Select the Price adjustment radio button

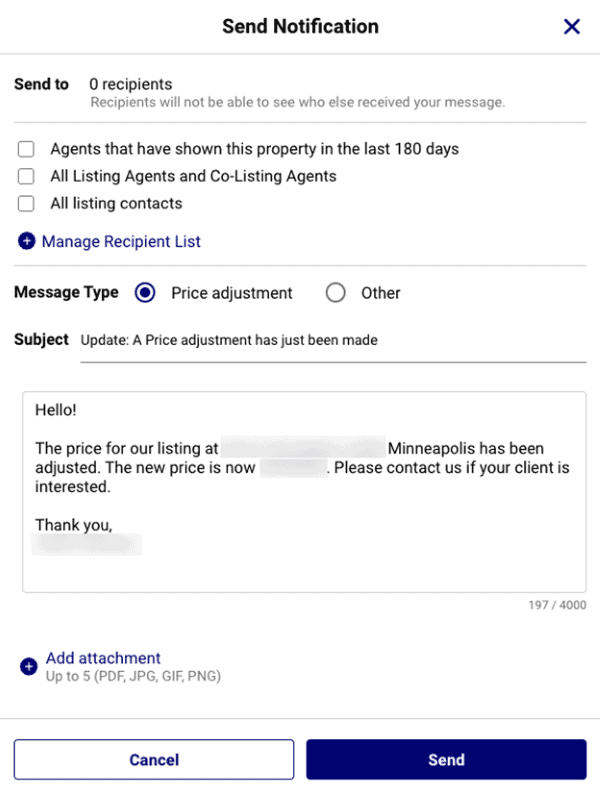tap(145, 293)
